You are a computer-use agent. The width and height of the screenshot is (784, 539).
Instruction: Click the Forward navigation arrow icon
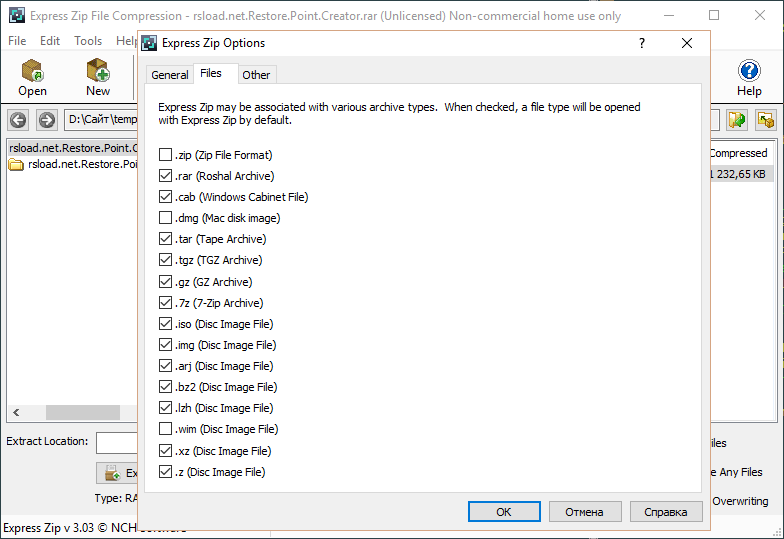coord(46,121)
